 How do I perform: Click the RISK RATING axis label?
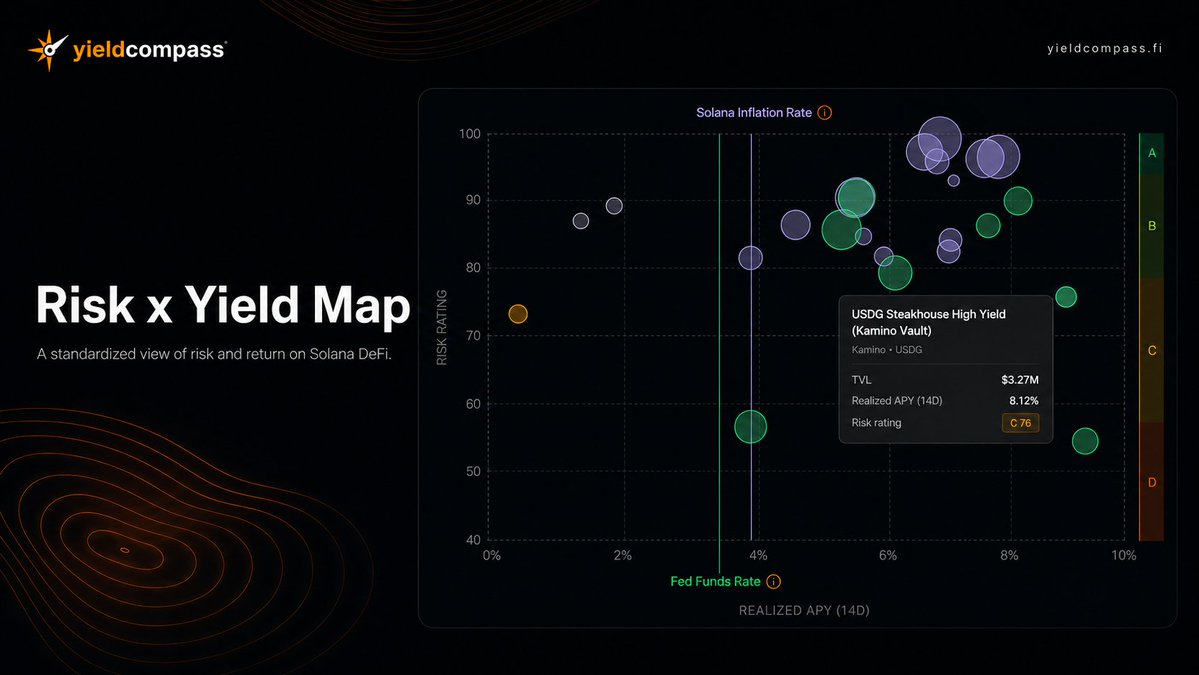click(x=441, y=327)
